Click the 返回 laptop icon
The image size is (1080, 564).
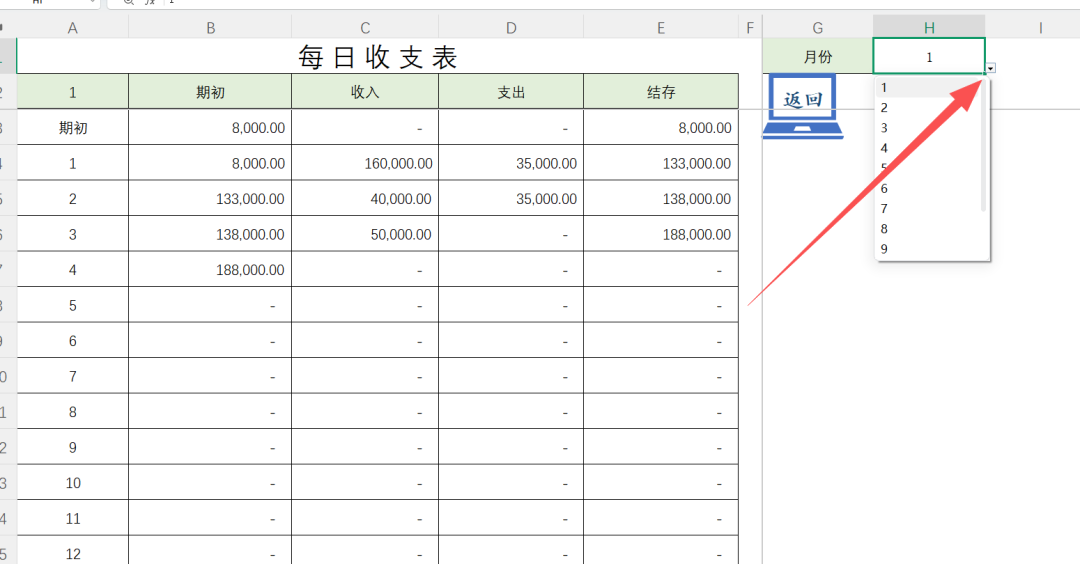click(x=802, y=106)
